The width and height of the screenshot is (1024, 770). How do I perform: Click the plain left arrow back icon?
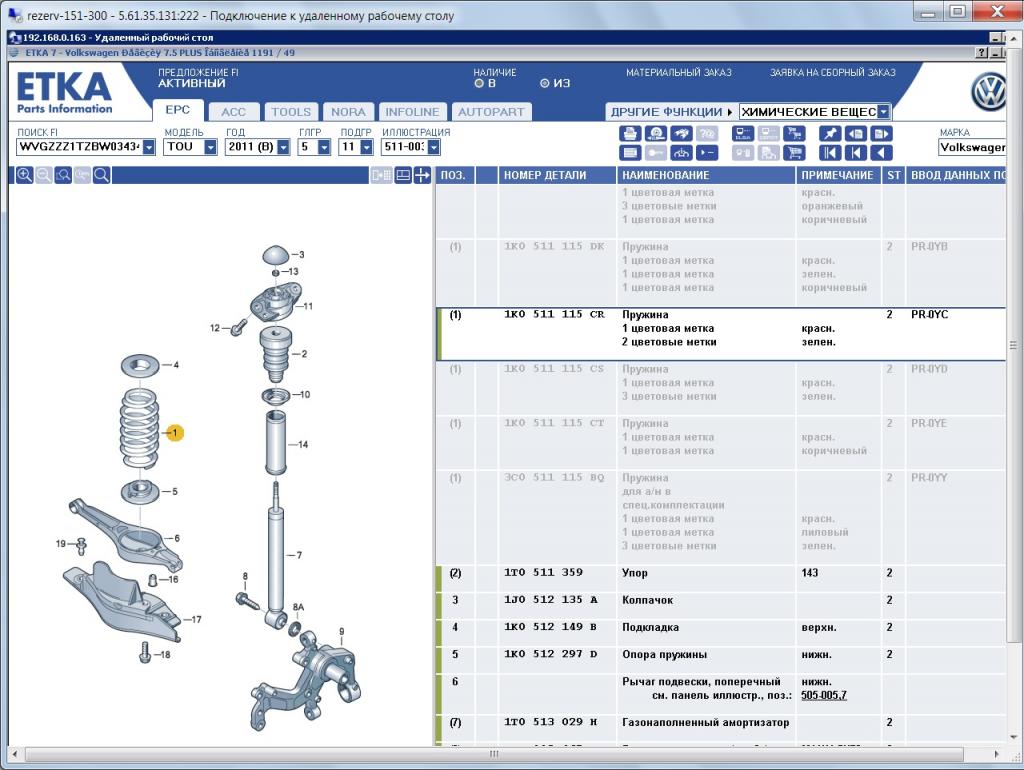click(881, 153)
